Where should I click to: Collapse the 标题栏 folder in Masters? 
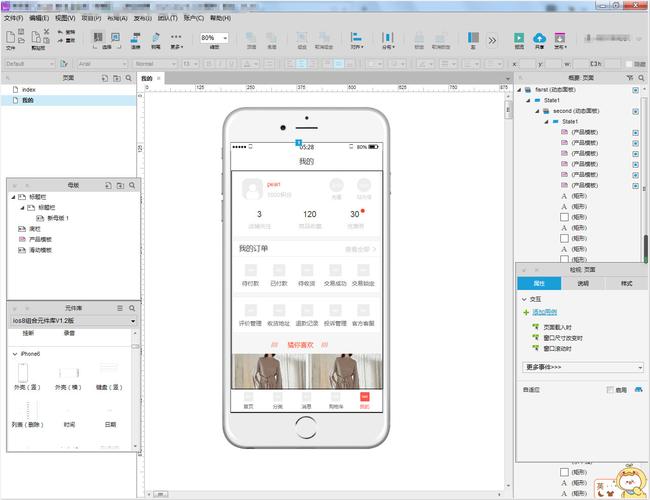pos(14,197)
